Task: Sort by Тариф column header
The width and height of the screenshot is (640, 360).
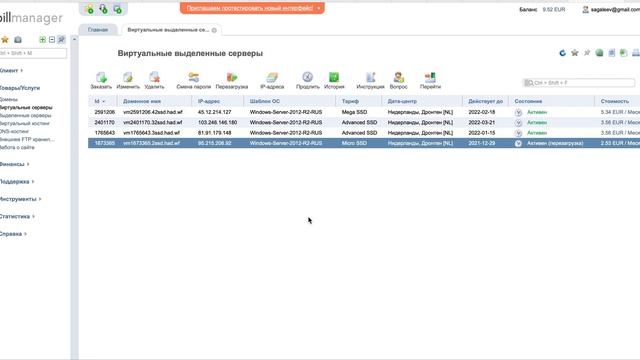Action: [x=358, y=101]
